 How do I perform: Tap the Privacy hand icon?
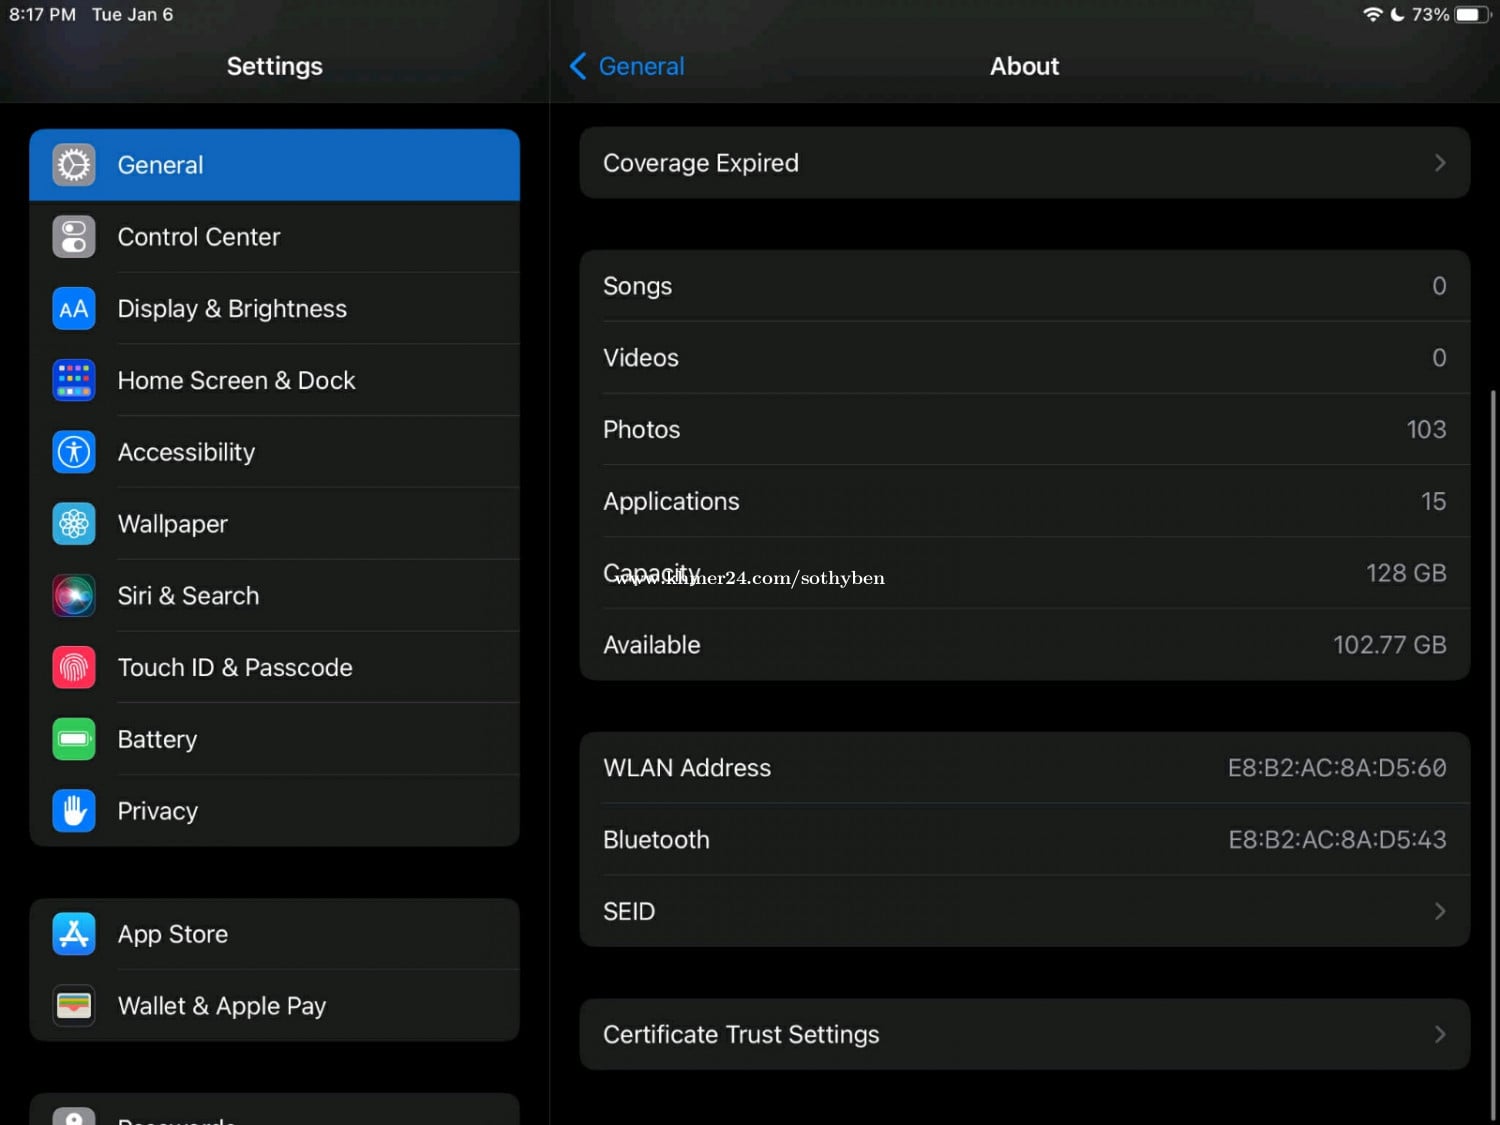tap(74, 811)
